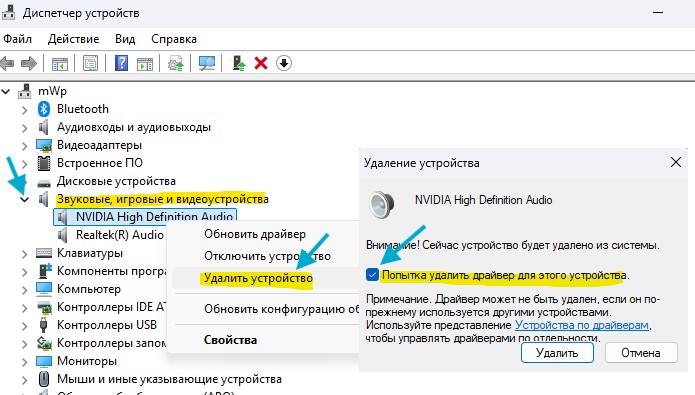Select Мыши и иные указывающие устройства
The height and width of the screenshot is (395, 695).
169,379
